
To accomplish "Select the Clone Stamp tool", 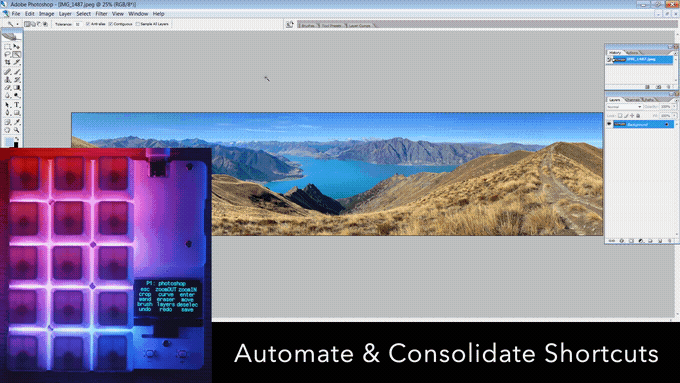I will pyautogui.click(x=7, y=80).
